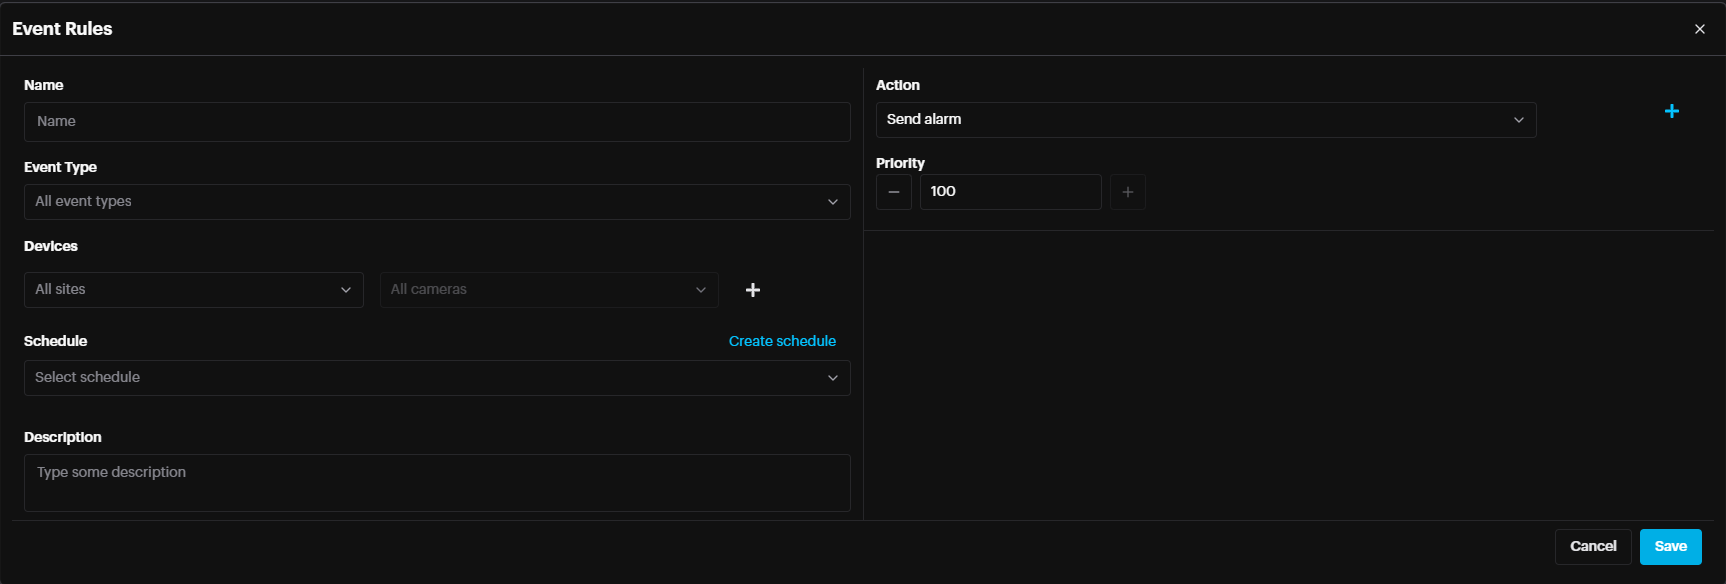Screen dimensions: 1726x584
Task: Click the blue plus icon to add action
Action: coord(1671,111)
